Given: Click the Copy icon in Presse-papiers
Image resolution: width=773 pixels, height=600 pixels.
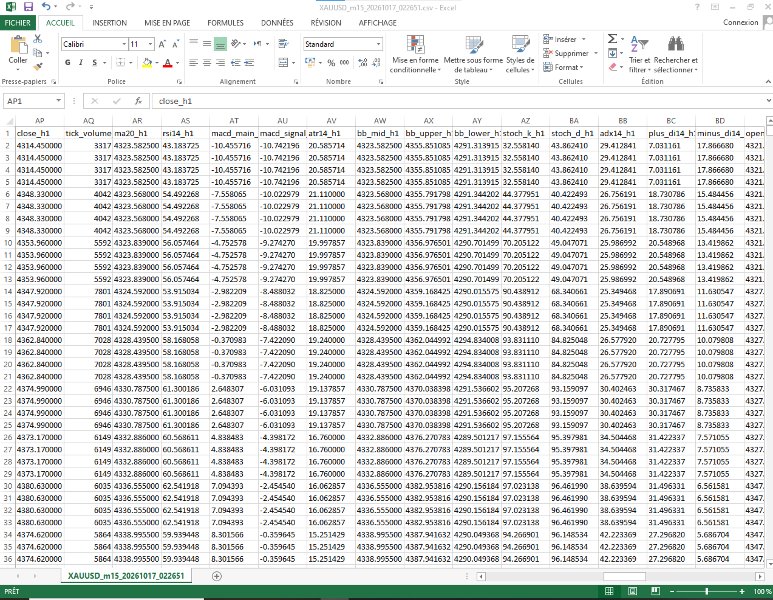Looking at the screenshot, I should [37, 52].
